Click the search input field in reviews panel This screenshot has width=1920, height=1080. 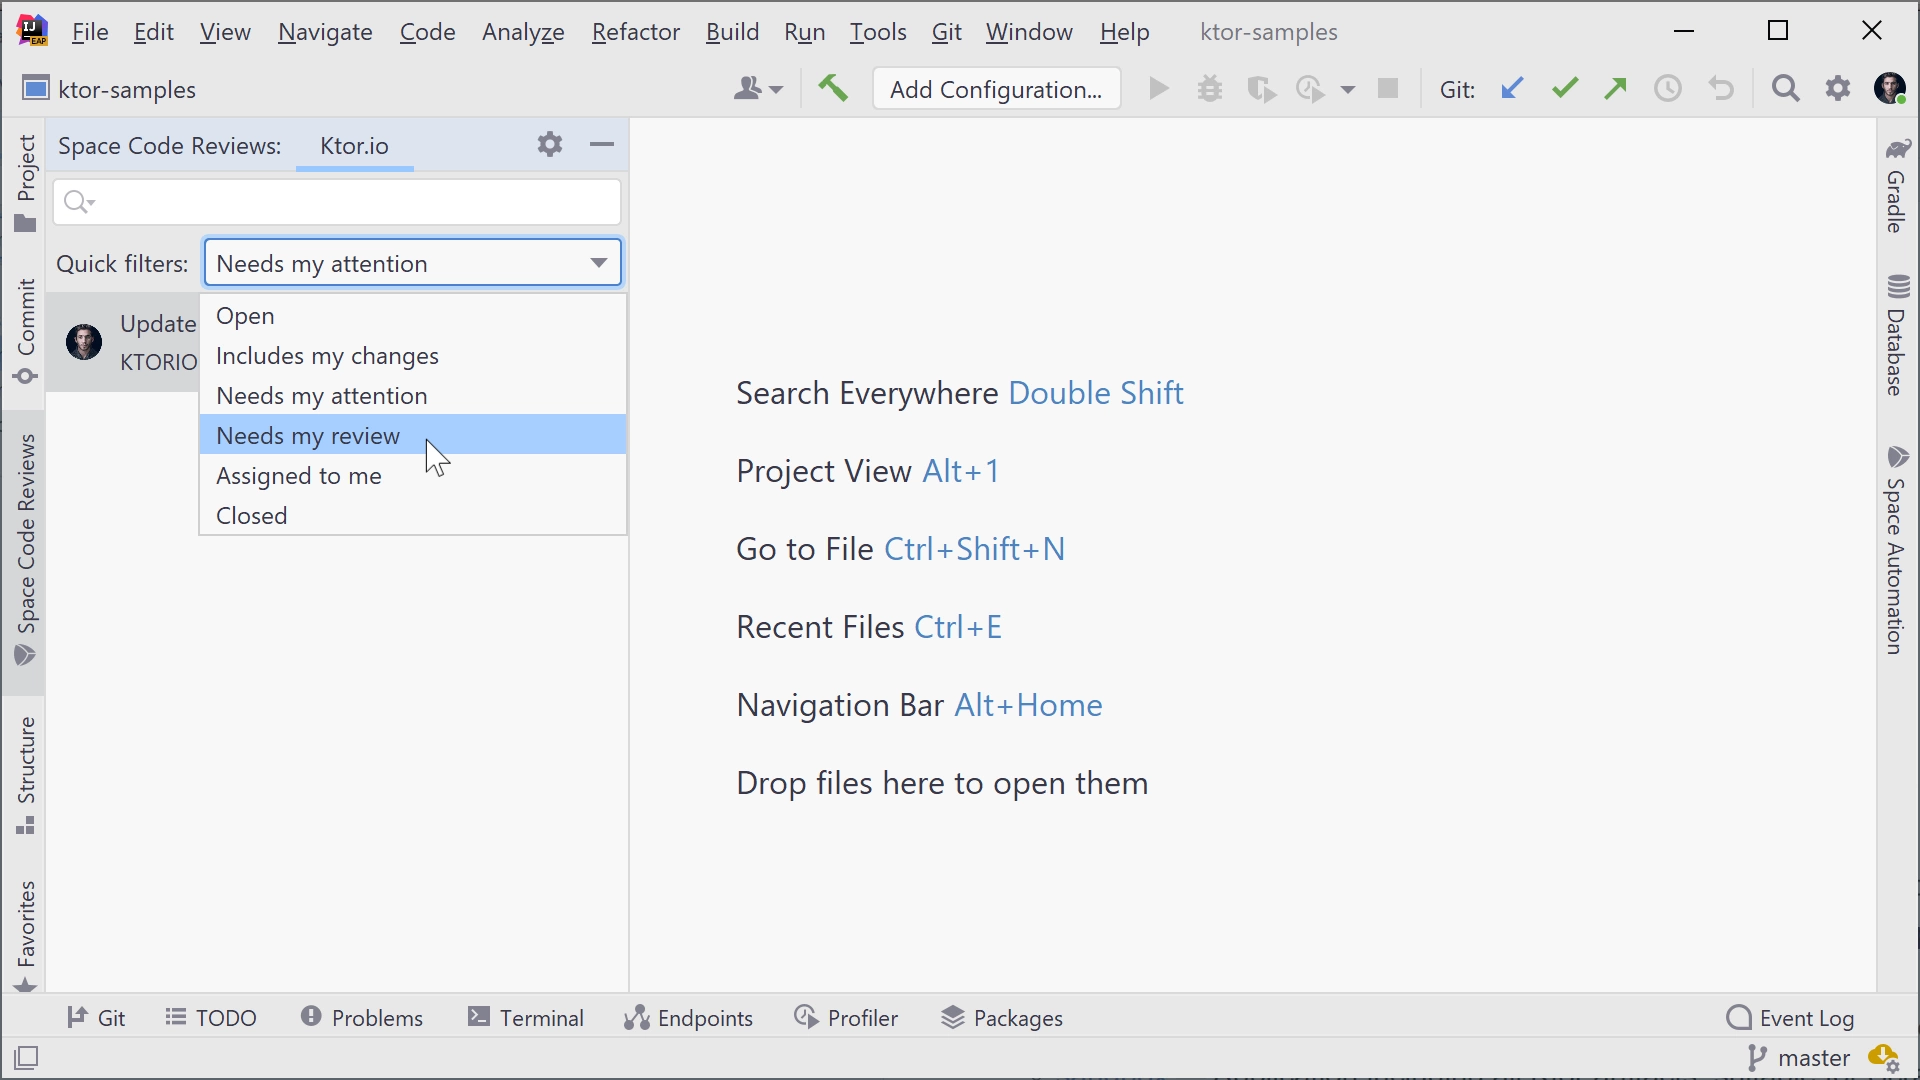pyautogui.click(x=338, y=200)
